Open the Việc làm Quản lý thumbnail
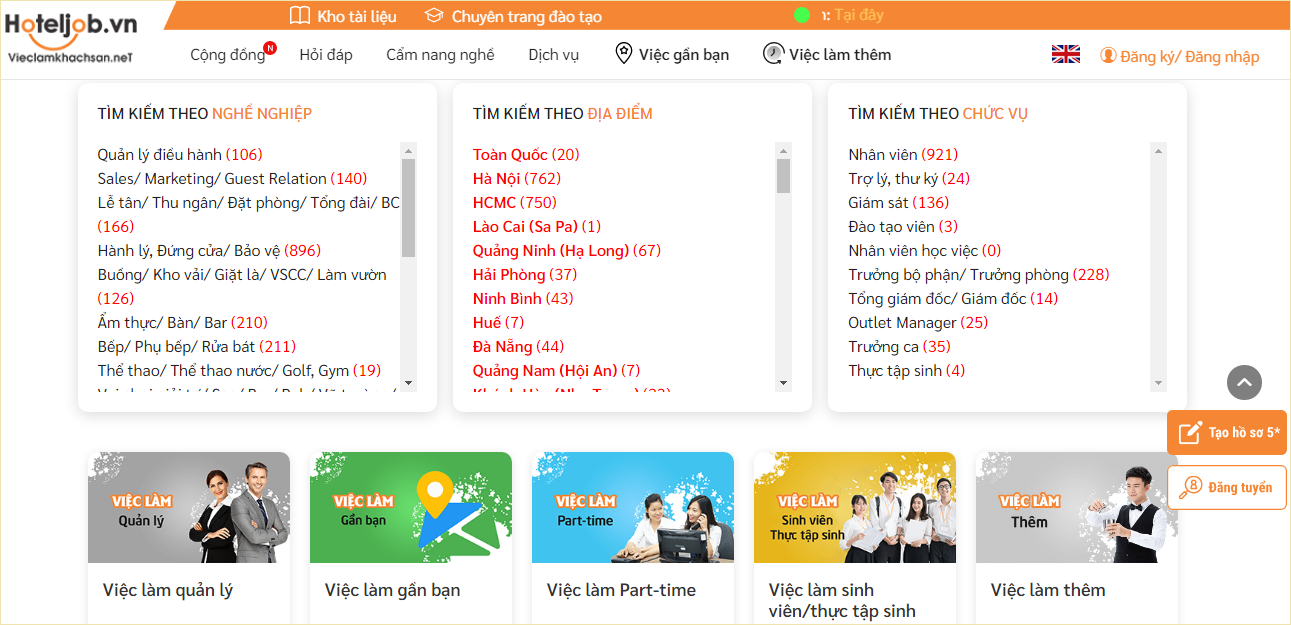The width and height of the screenshot is (1291, 625). point(189,508)
